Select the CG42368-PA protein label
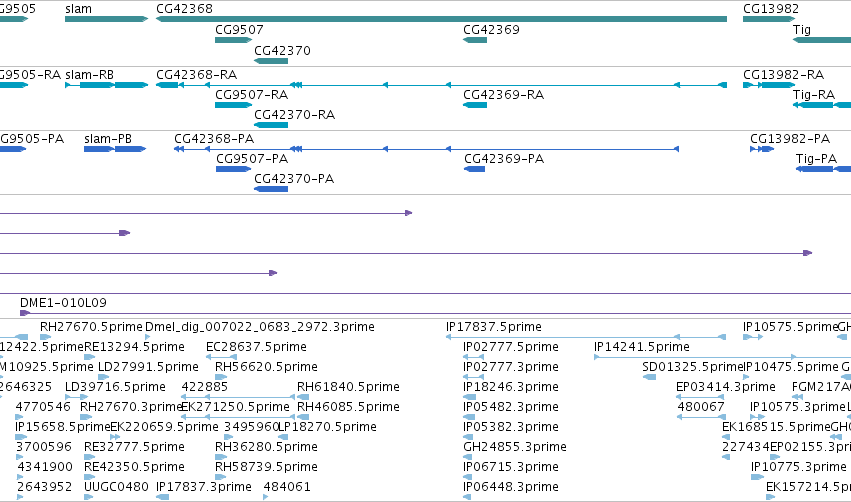The height and width of the screenshot is (502, 851). coord(214,138)
